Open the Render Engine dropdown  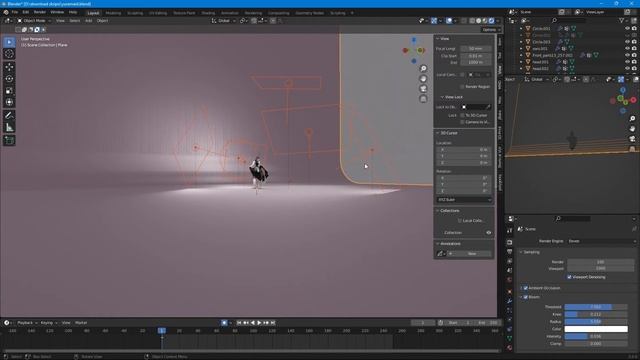coord(602,241)
